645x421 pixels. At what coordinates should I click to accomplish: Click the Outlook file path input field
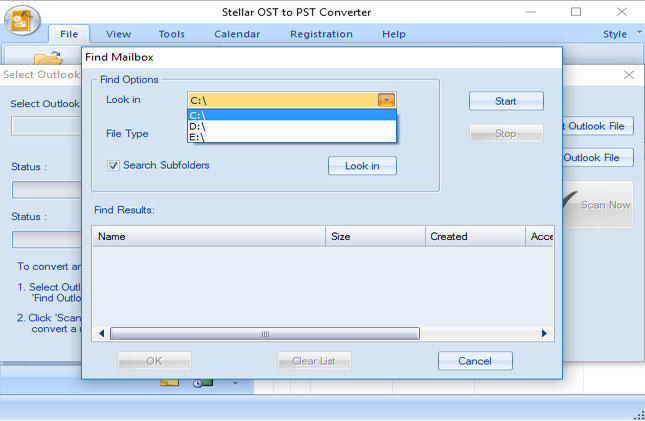click(x=46, y=126)
